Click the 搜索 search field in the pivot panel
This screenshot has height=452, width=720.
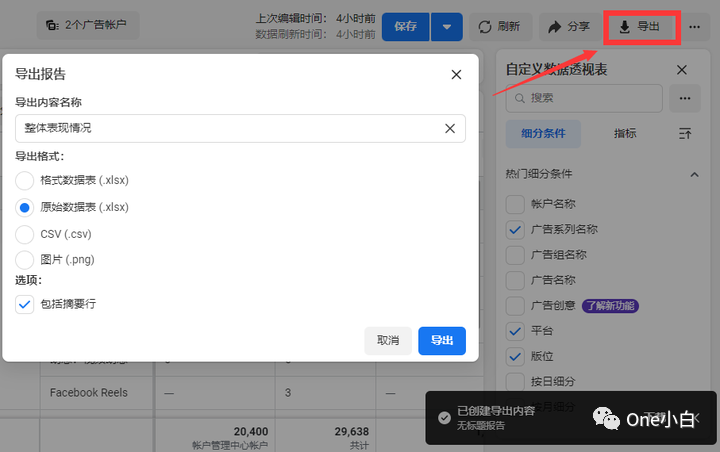point(584,98)
